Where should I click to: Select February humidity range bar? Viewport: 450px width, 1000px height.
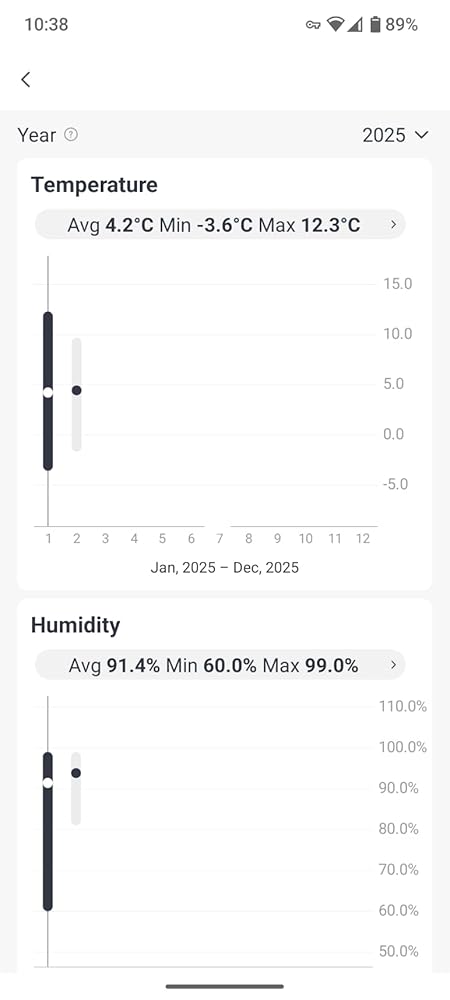point(76,788)
